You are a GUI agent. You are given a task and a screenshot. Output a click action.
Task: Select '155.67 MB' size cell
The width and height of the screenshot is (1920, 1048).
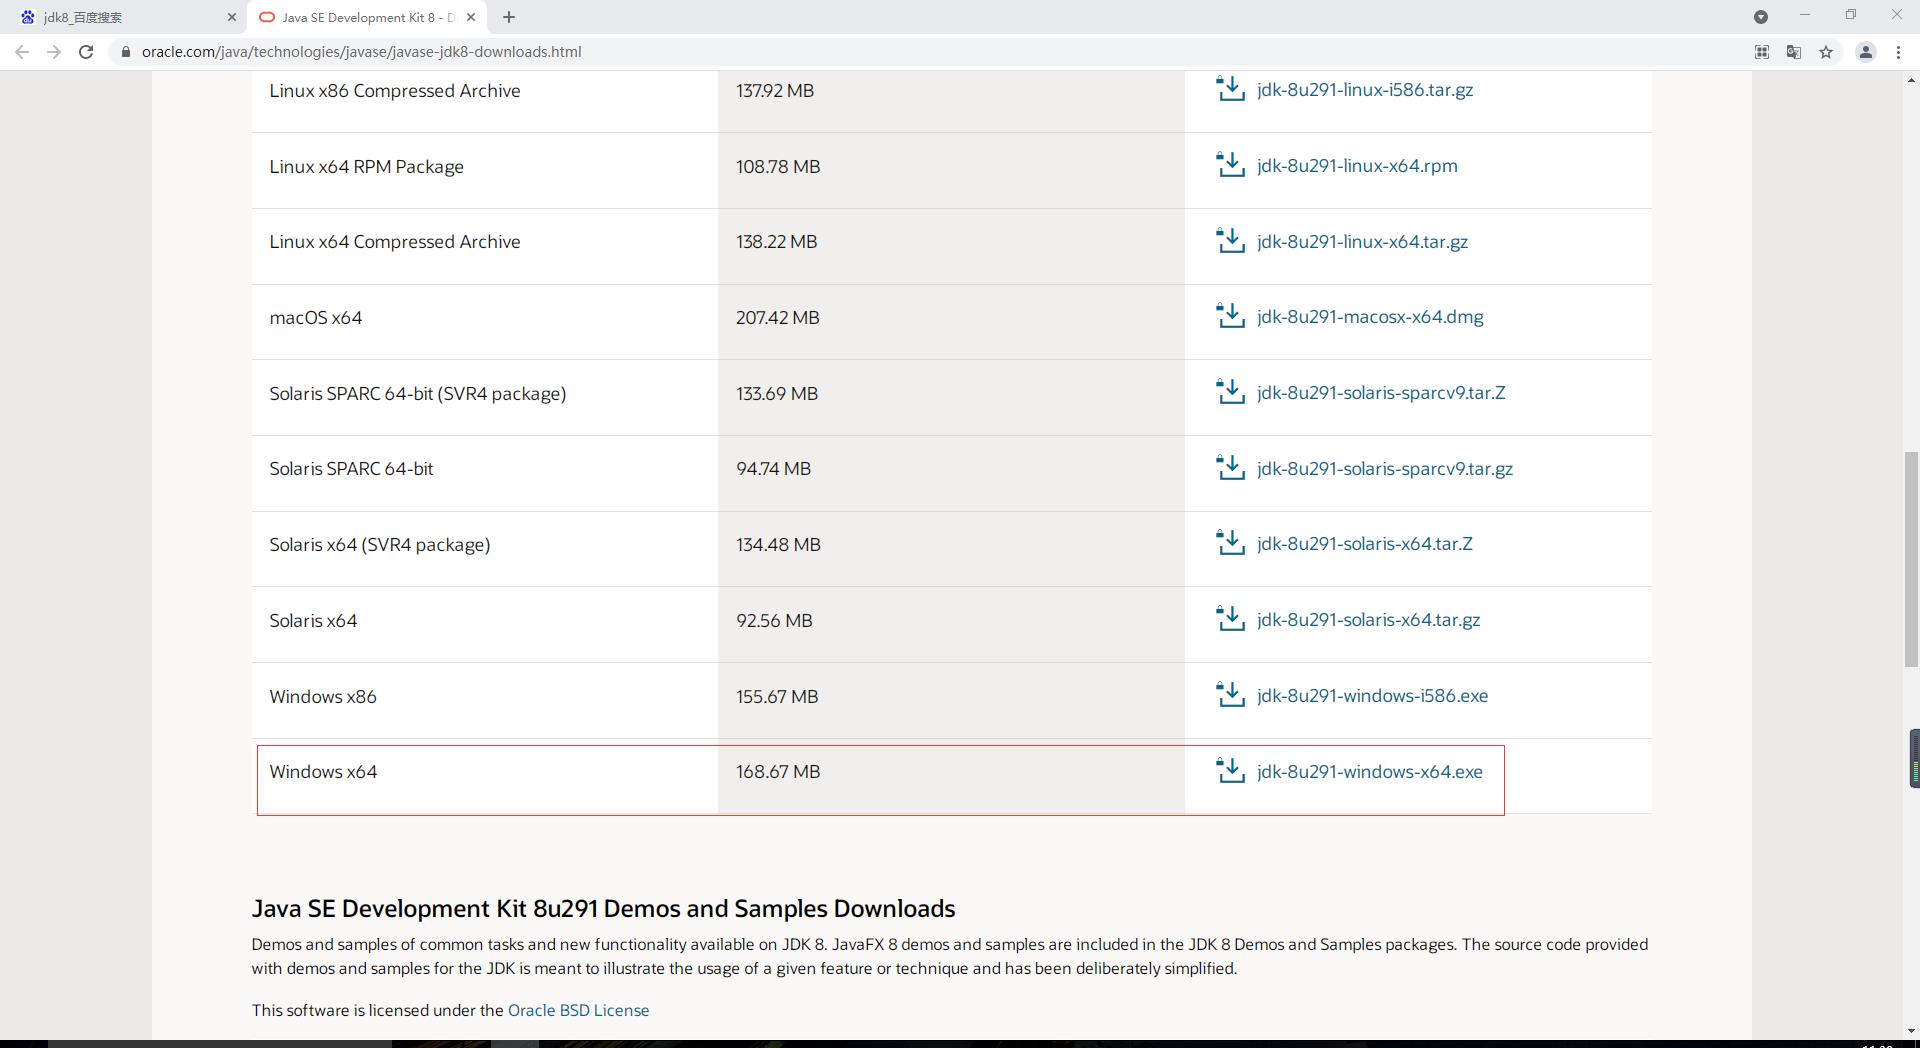777,697
